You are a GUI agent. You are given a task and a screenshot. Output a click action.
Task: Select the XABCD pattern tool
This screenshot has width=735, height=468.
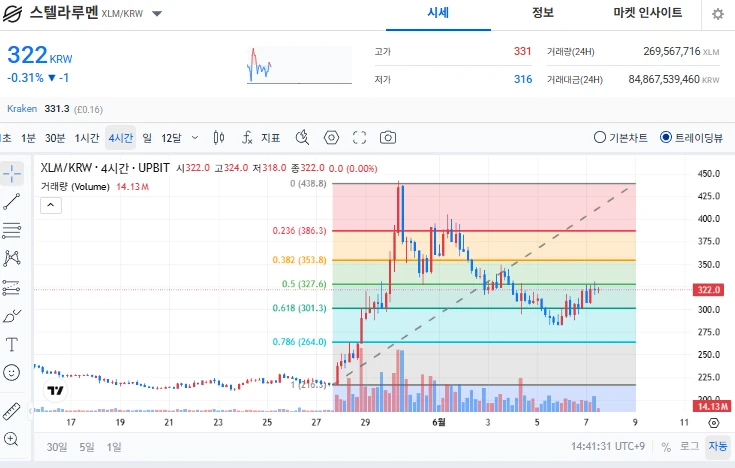point(12,258)
